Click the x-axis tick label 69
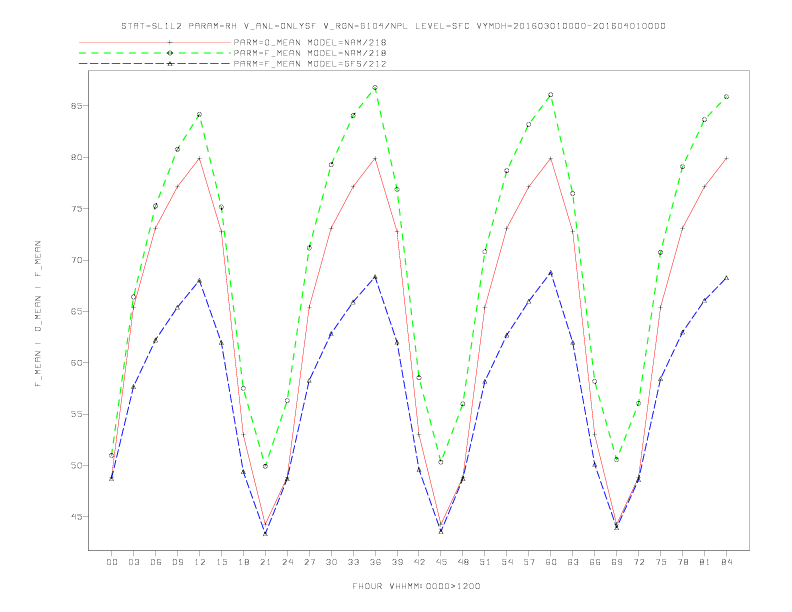 pos(617,562)
